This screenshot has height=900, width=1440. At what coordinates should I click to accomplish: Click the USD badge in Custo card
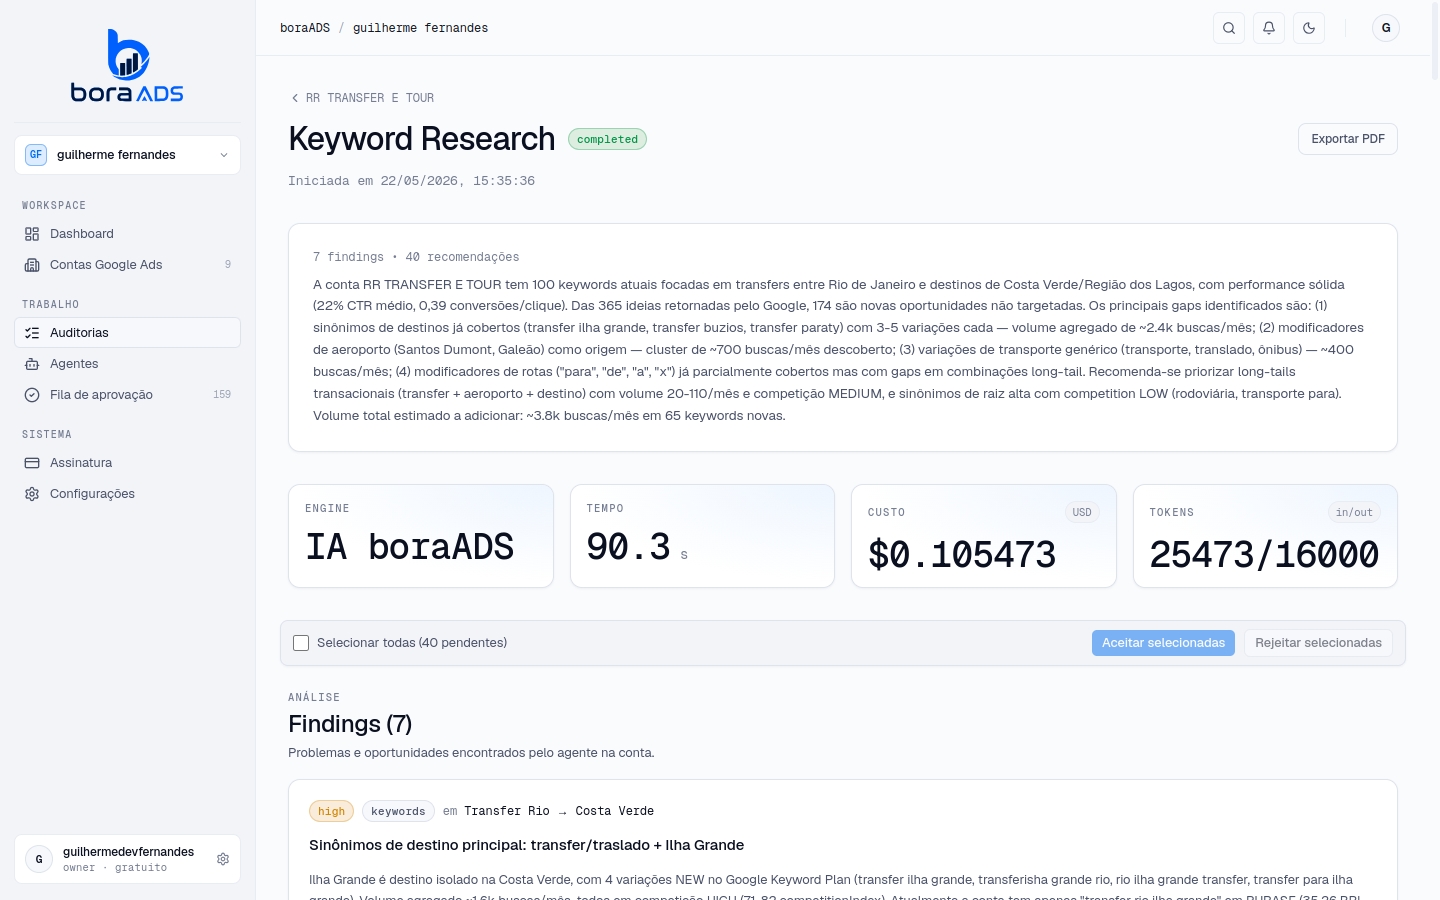click(x=1082, y=512)
